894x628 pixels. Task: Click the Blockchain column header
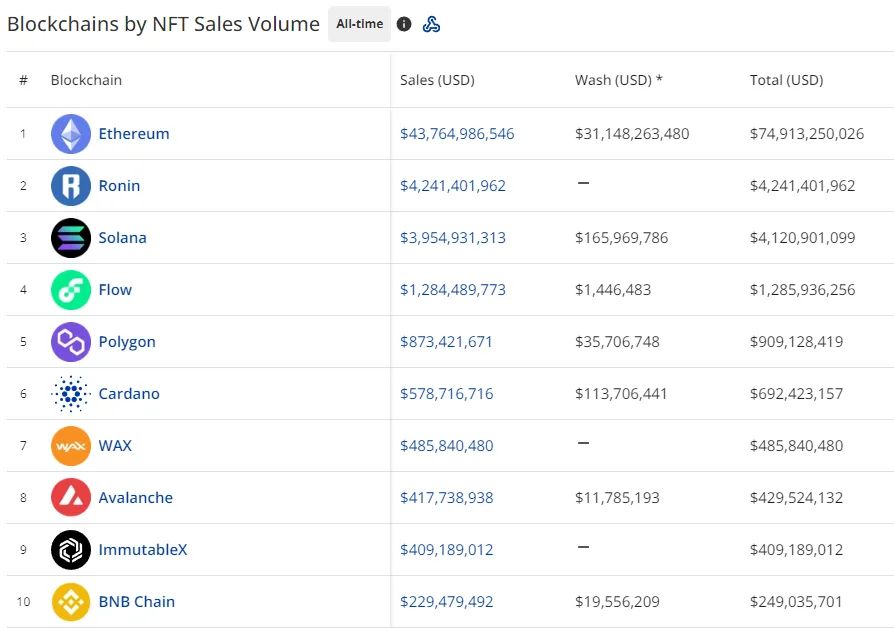tap(86, 80)
